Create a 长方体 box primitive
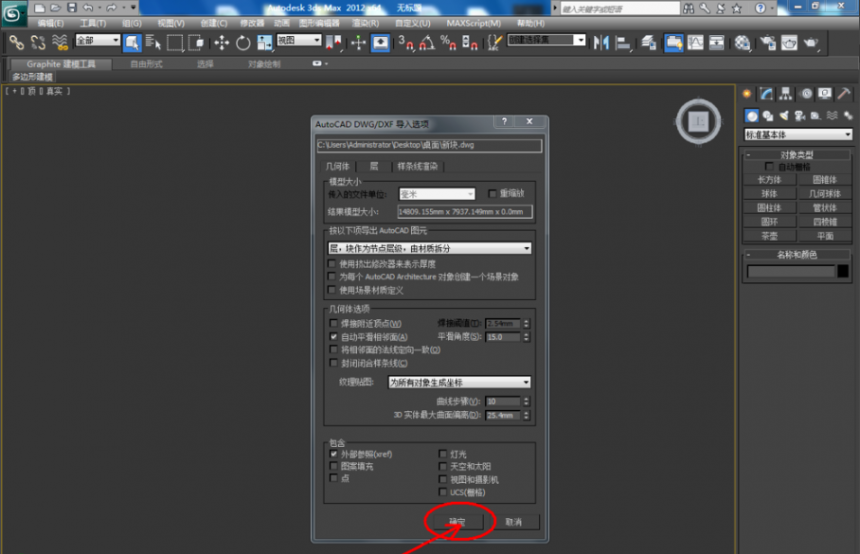Screen dimensions: 860x554 coord(770,180)
